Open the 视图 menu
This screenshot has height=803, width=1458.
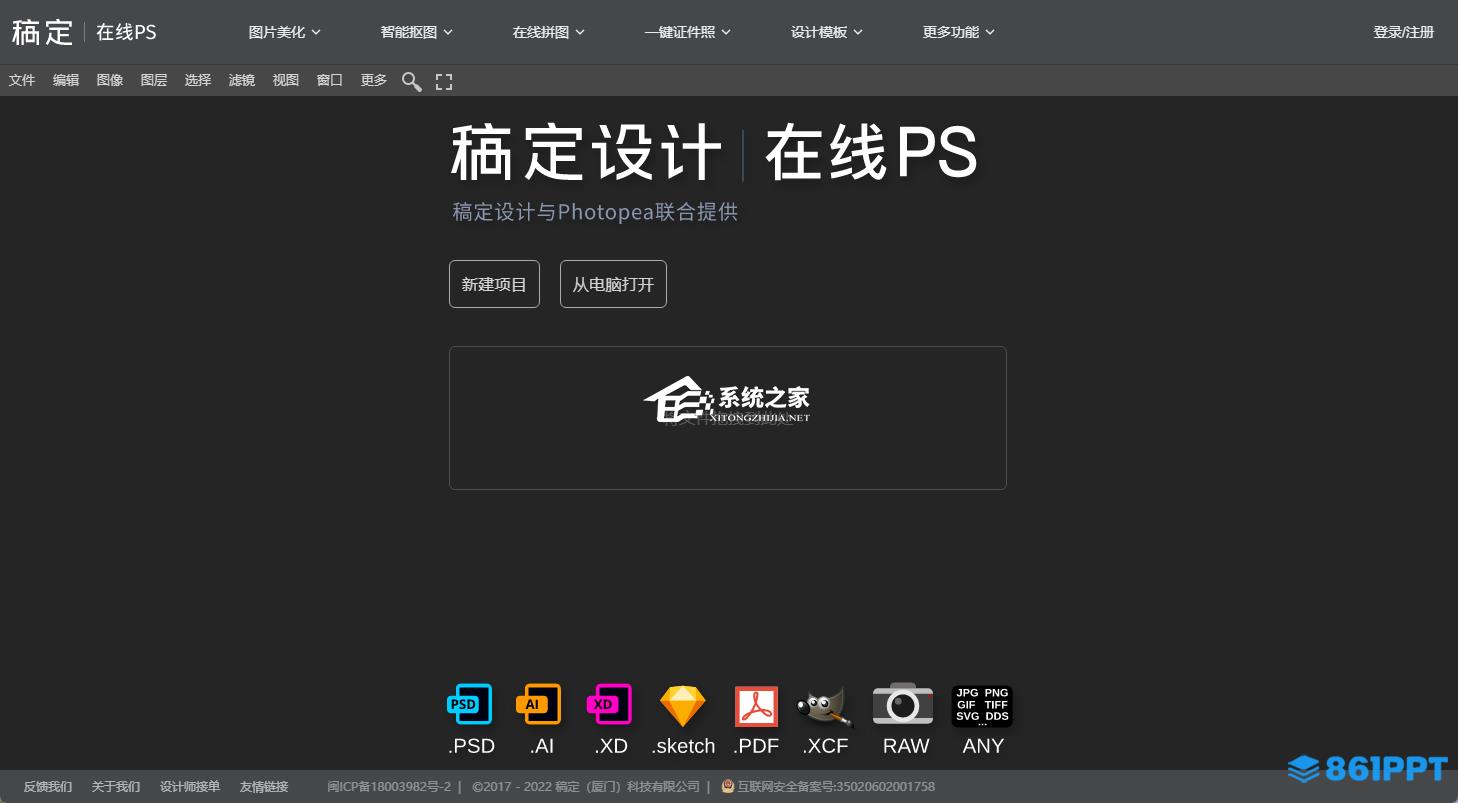pyautogui.click(x=286, y=80)
